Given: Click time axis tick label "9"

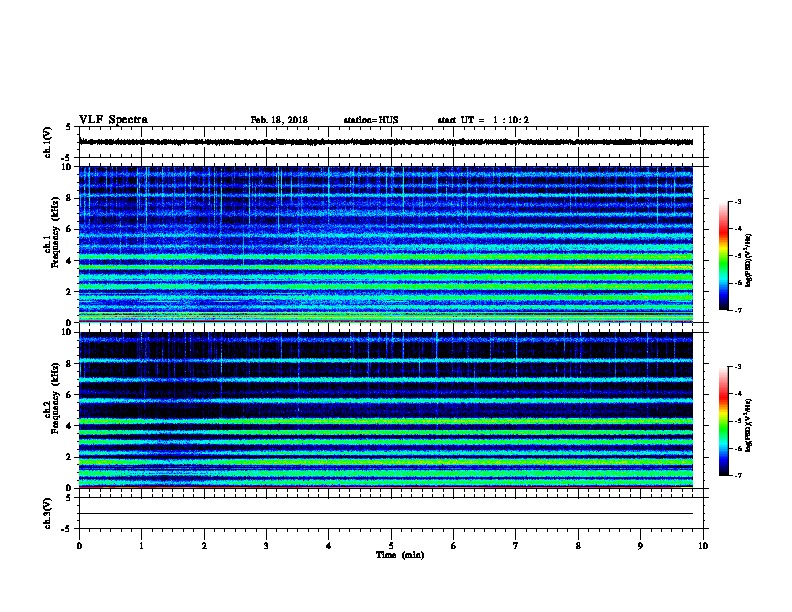Looking at the screenshot, I should click(640, 546).
